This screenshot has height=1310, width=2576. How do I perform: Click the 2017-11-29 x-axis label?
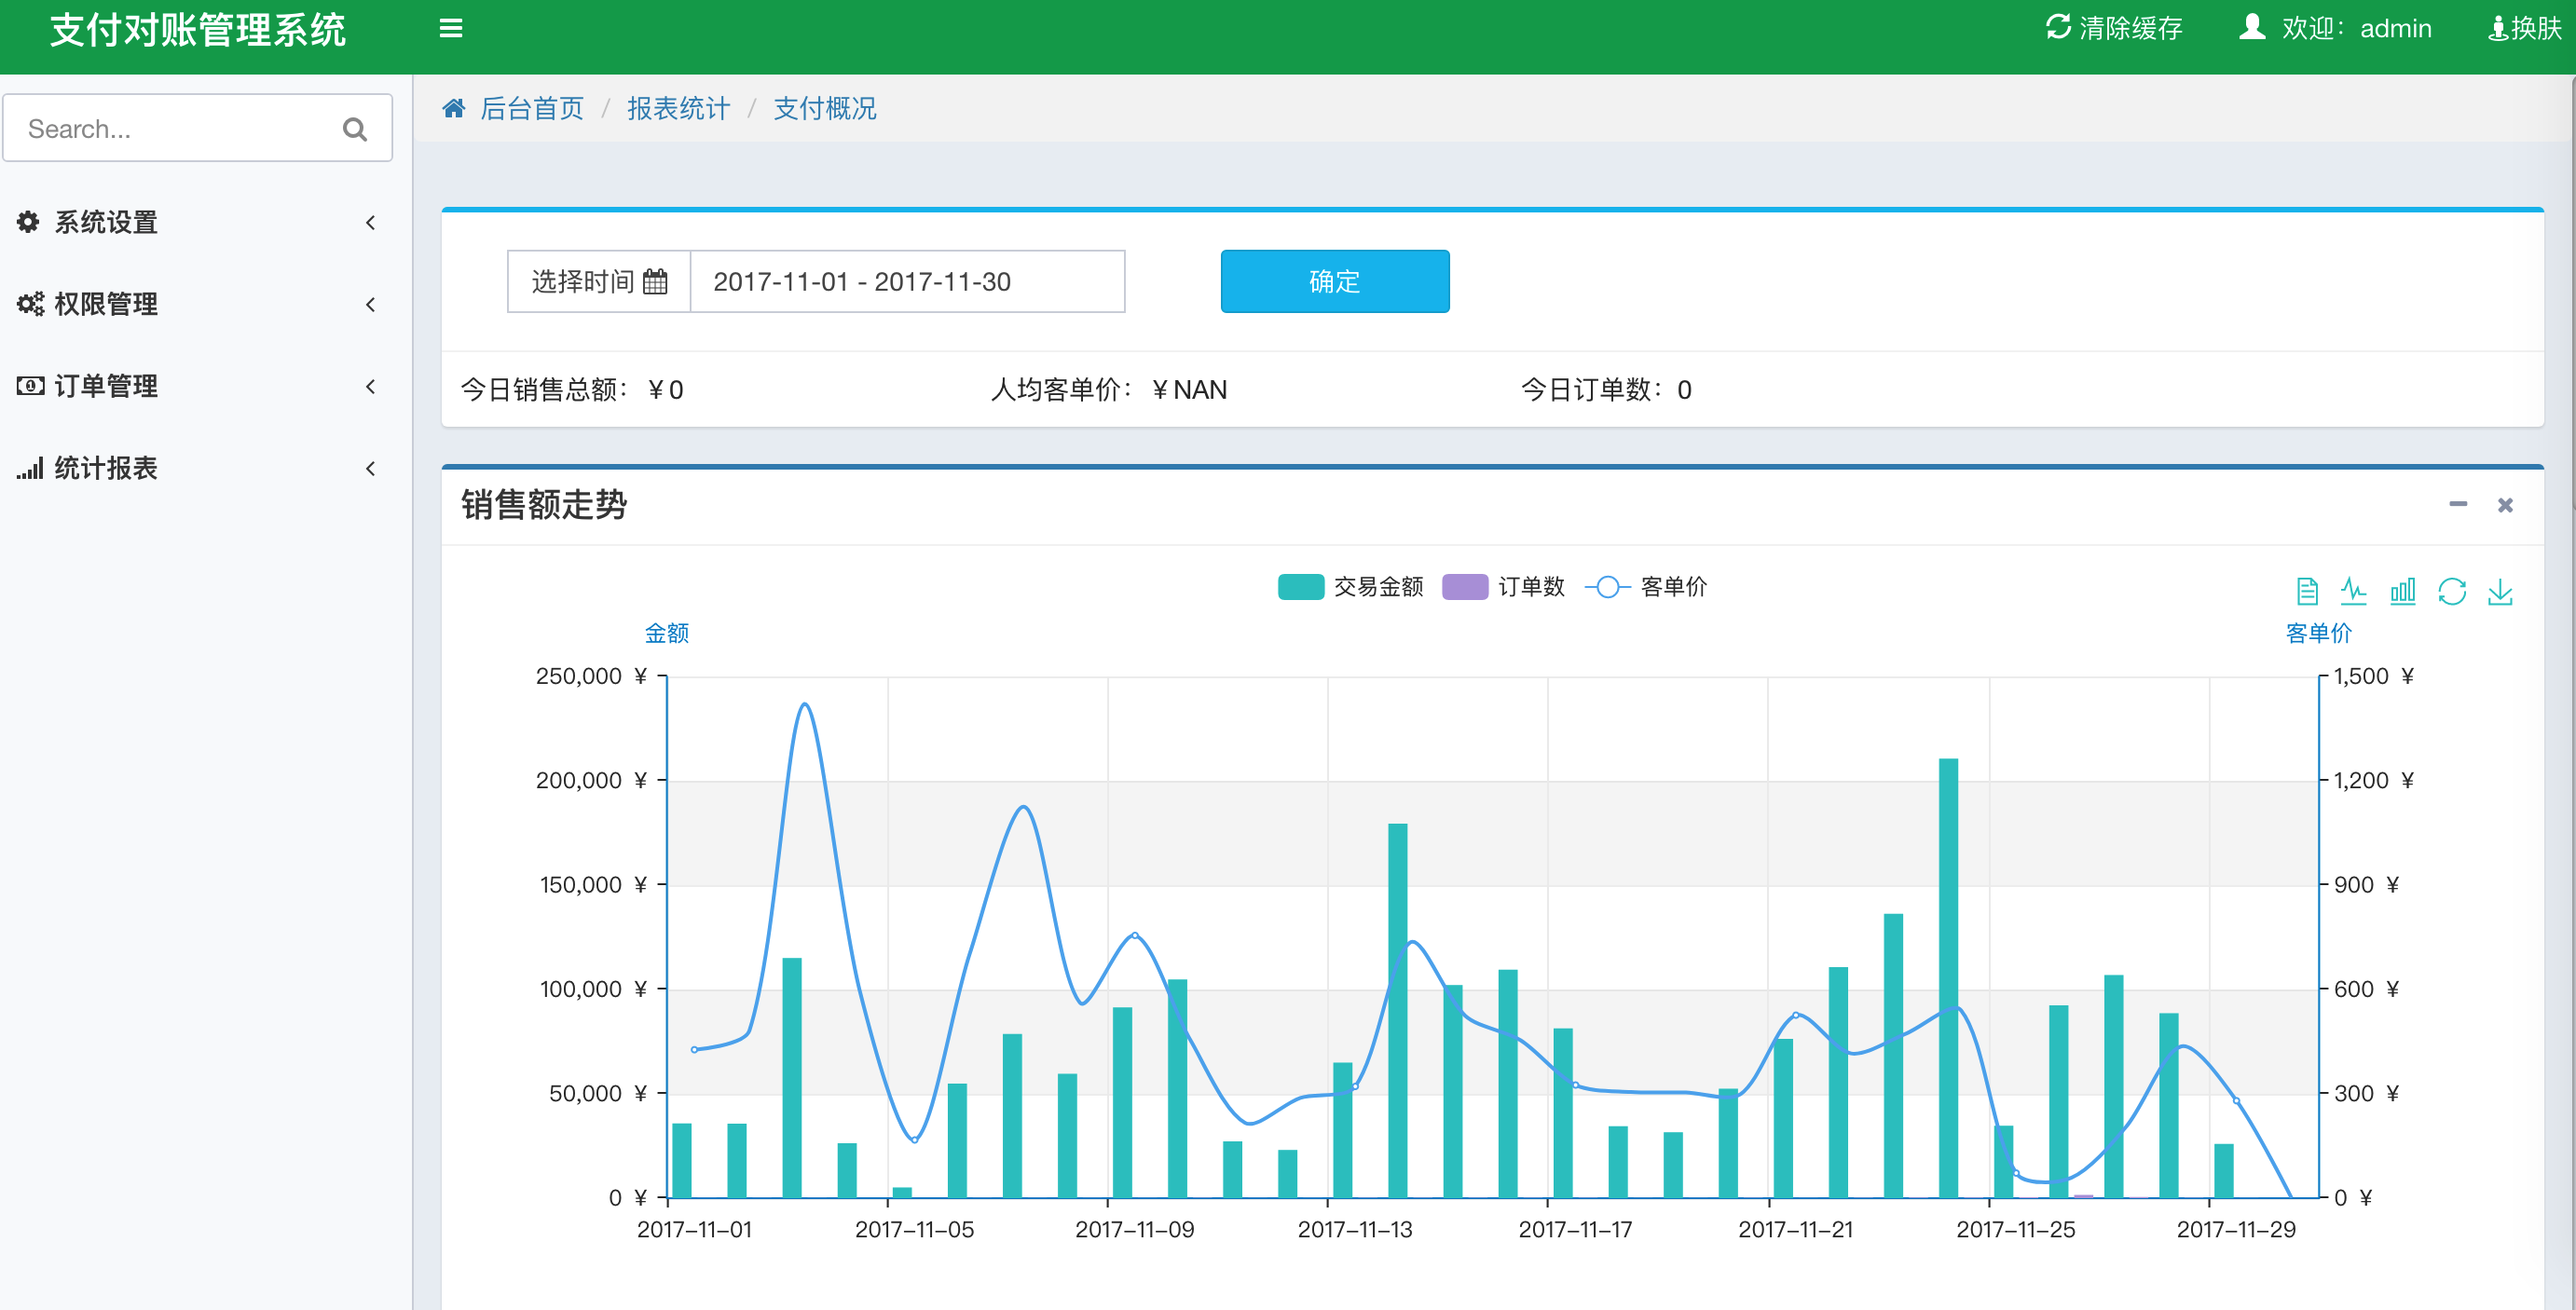(x=2236, y=1229)
